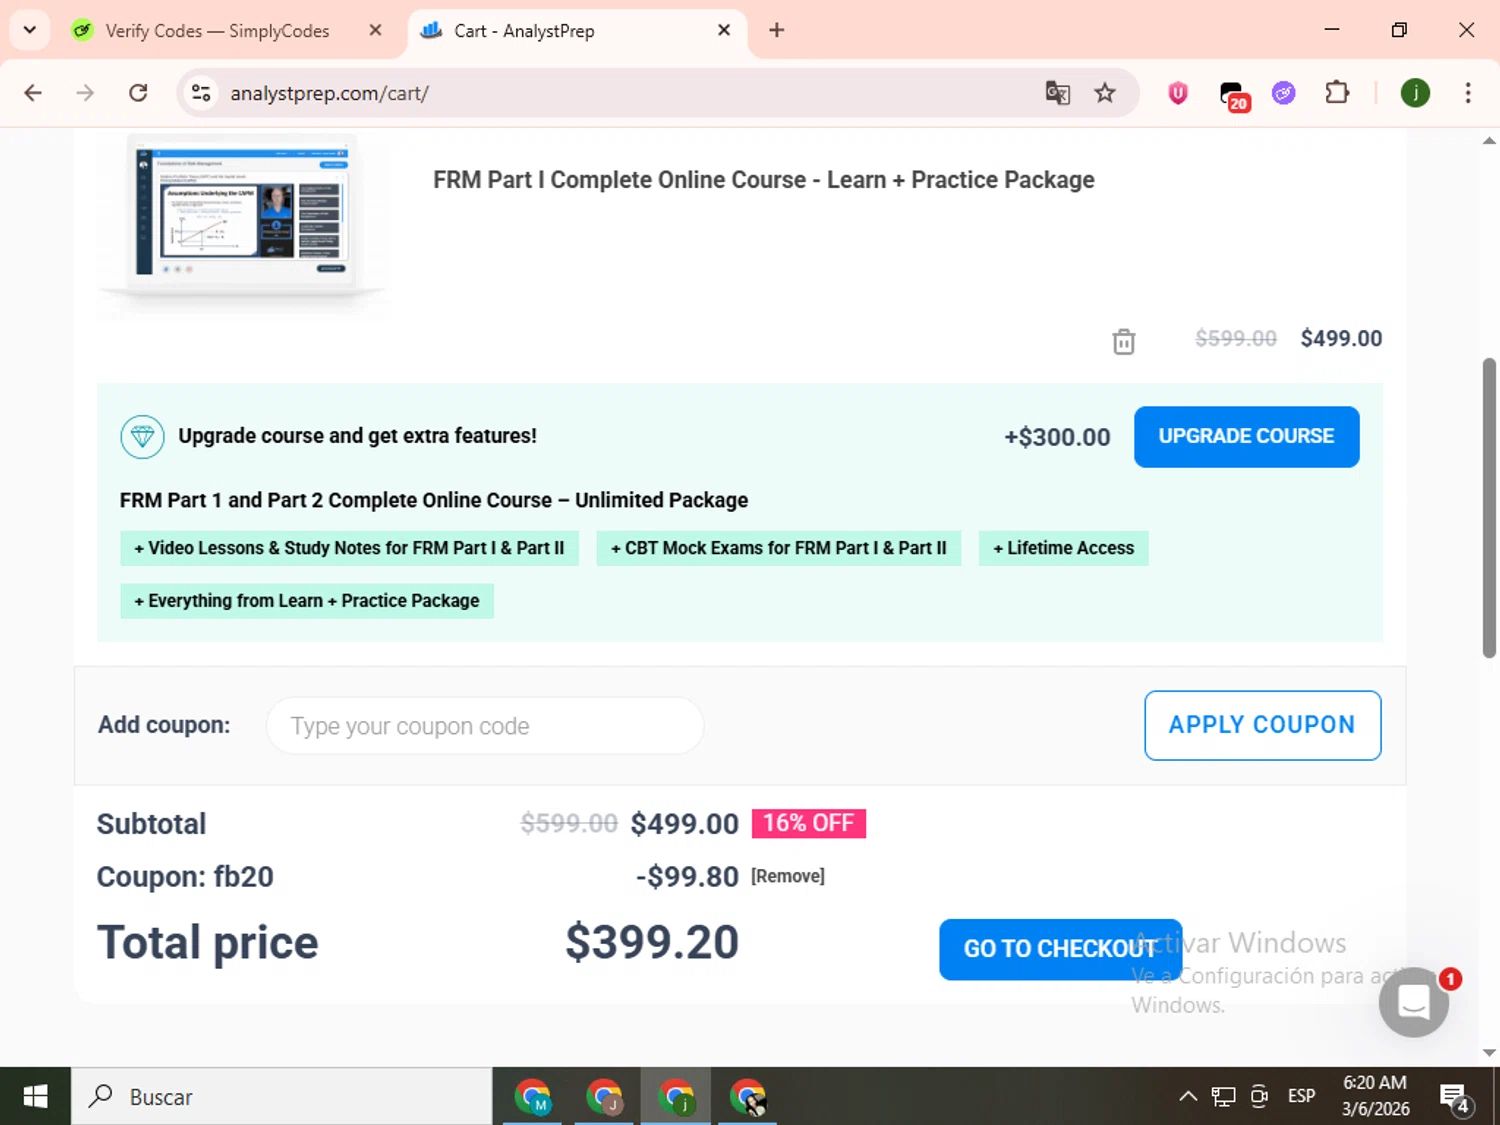Close the Cart - AnalystPrep tab

pyautogui.click(x=724, y=30)
